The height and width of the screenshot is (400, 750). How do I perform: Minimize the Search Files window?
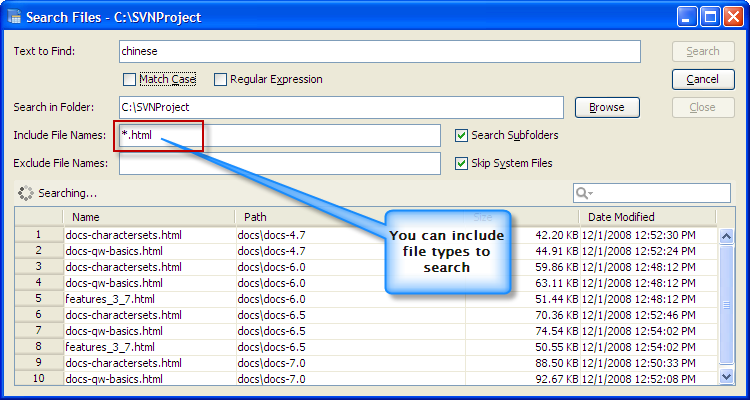point(687,18)
